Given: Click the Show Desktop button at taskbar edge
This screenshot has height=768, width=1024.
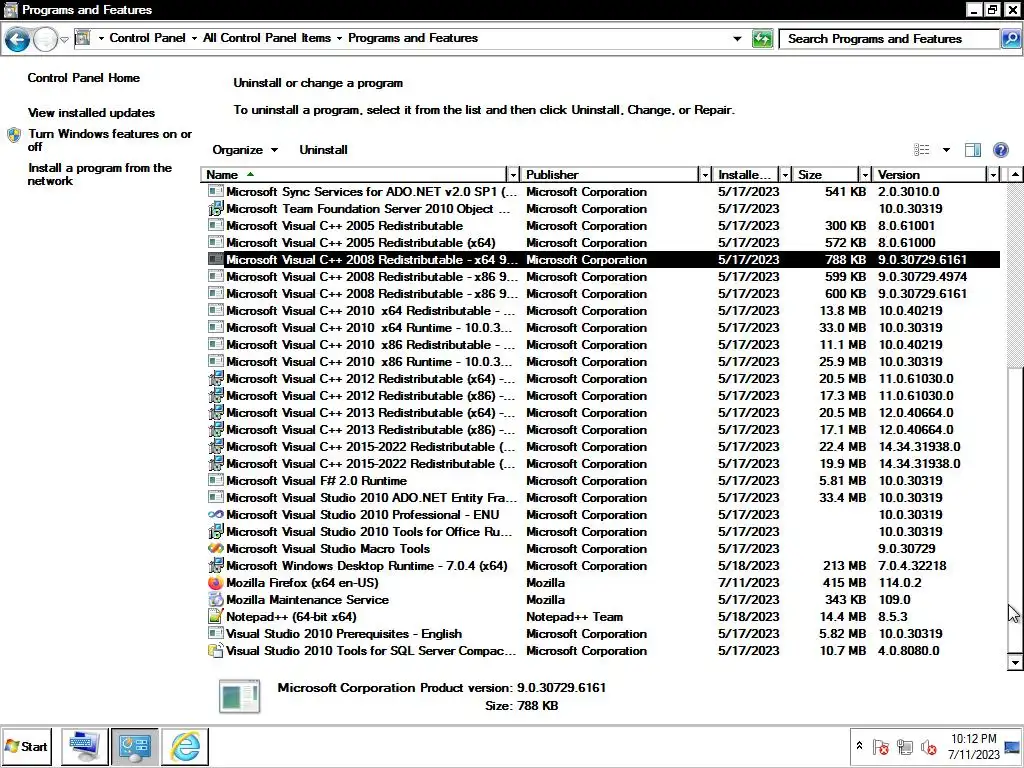Looking at the screenshot, I should point(1013,746).
